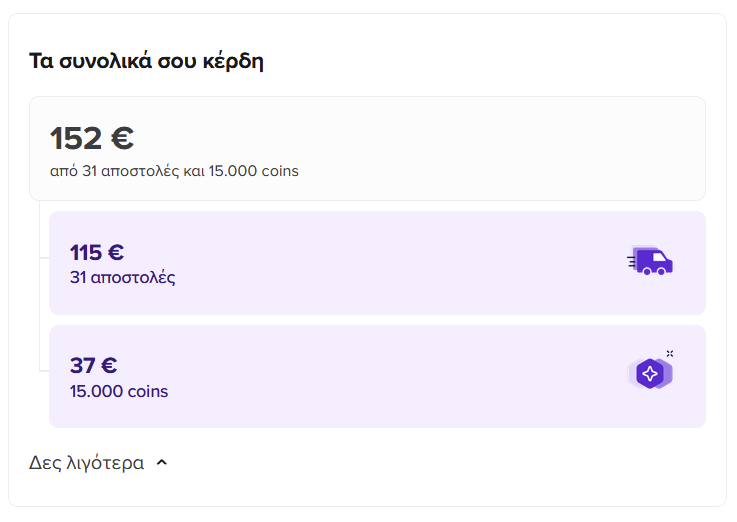Click the "από 31 αποστολές και 15.000 coins" subtitle
Viewport: 737px width, 522px height.
[174, 171]
